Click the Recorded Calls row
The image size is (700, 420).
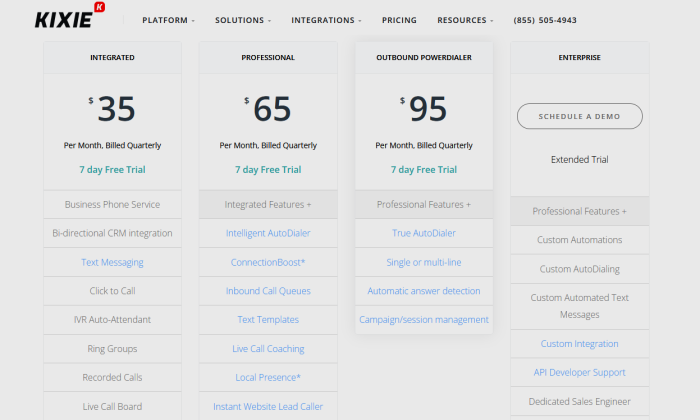[112, 378]
